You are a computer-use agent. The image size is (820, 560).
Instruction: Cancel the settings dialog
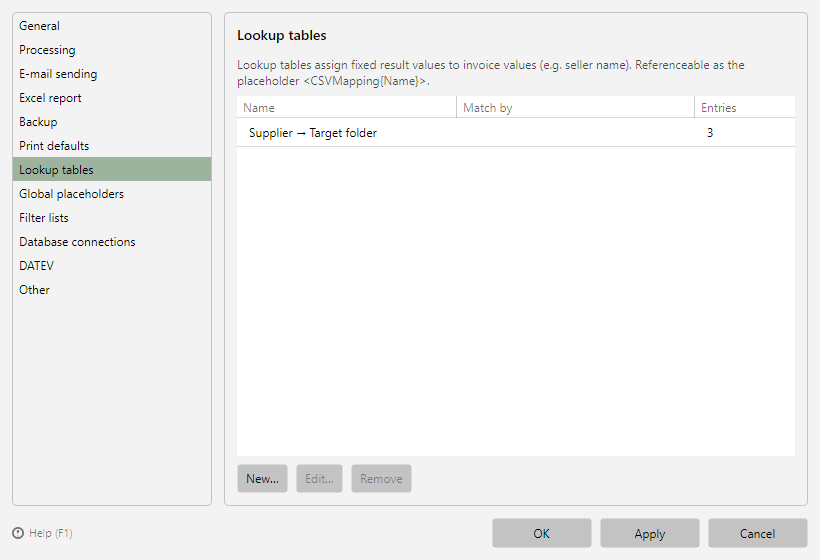(x=758, y=533)
